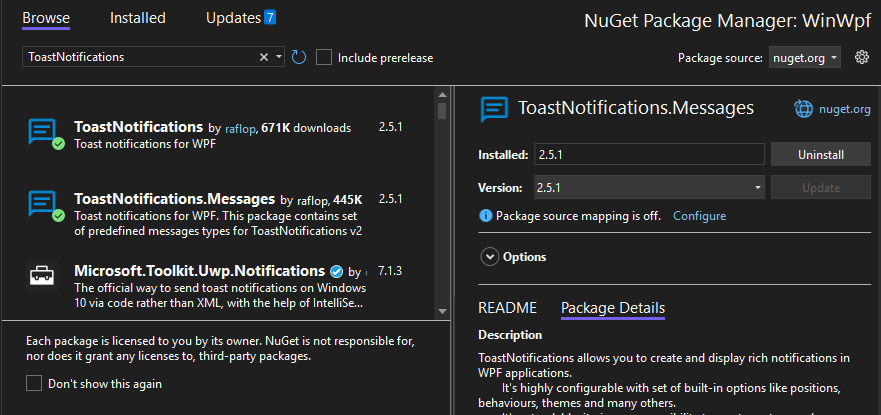
Task: Open the Configure source mapping link
Action: 699,216
